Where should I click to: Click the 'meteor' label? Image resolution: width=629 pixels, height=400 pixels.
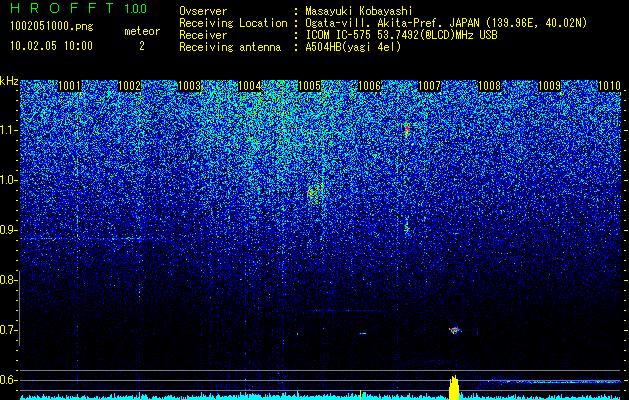(142, 31)
